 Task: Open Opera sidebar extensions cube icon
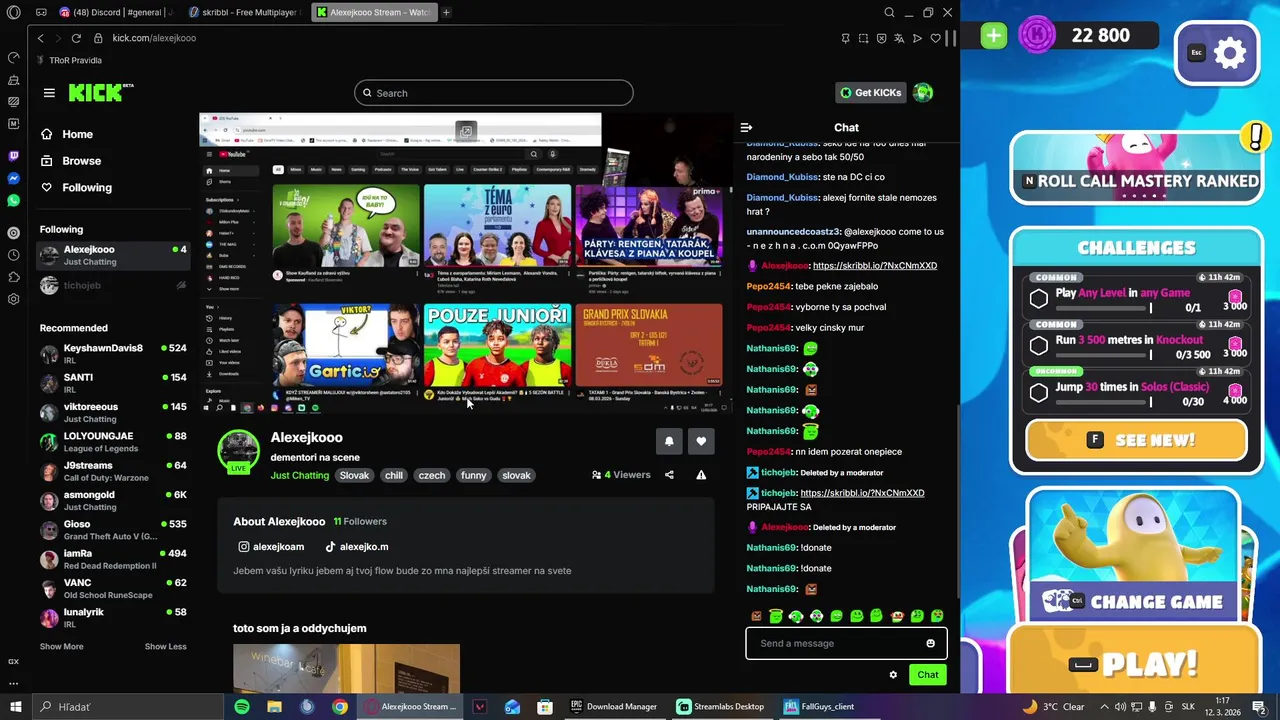(13, 277)
